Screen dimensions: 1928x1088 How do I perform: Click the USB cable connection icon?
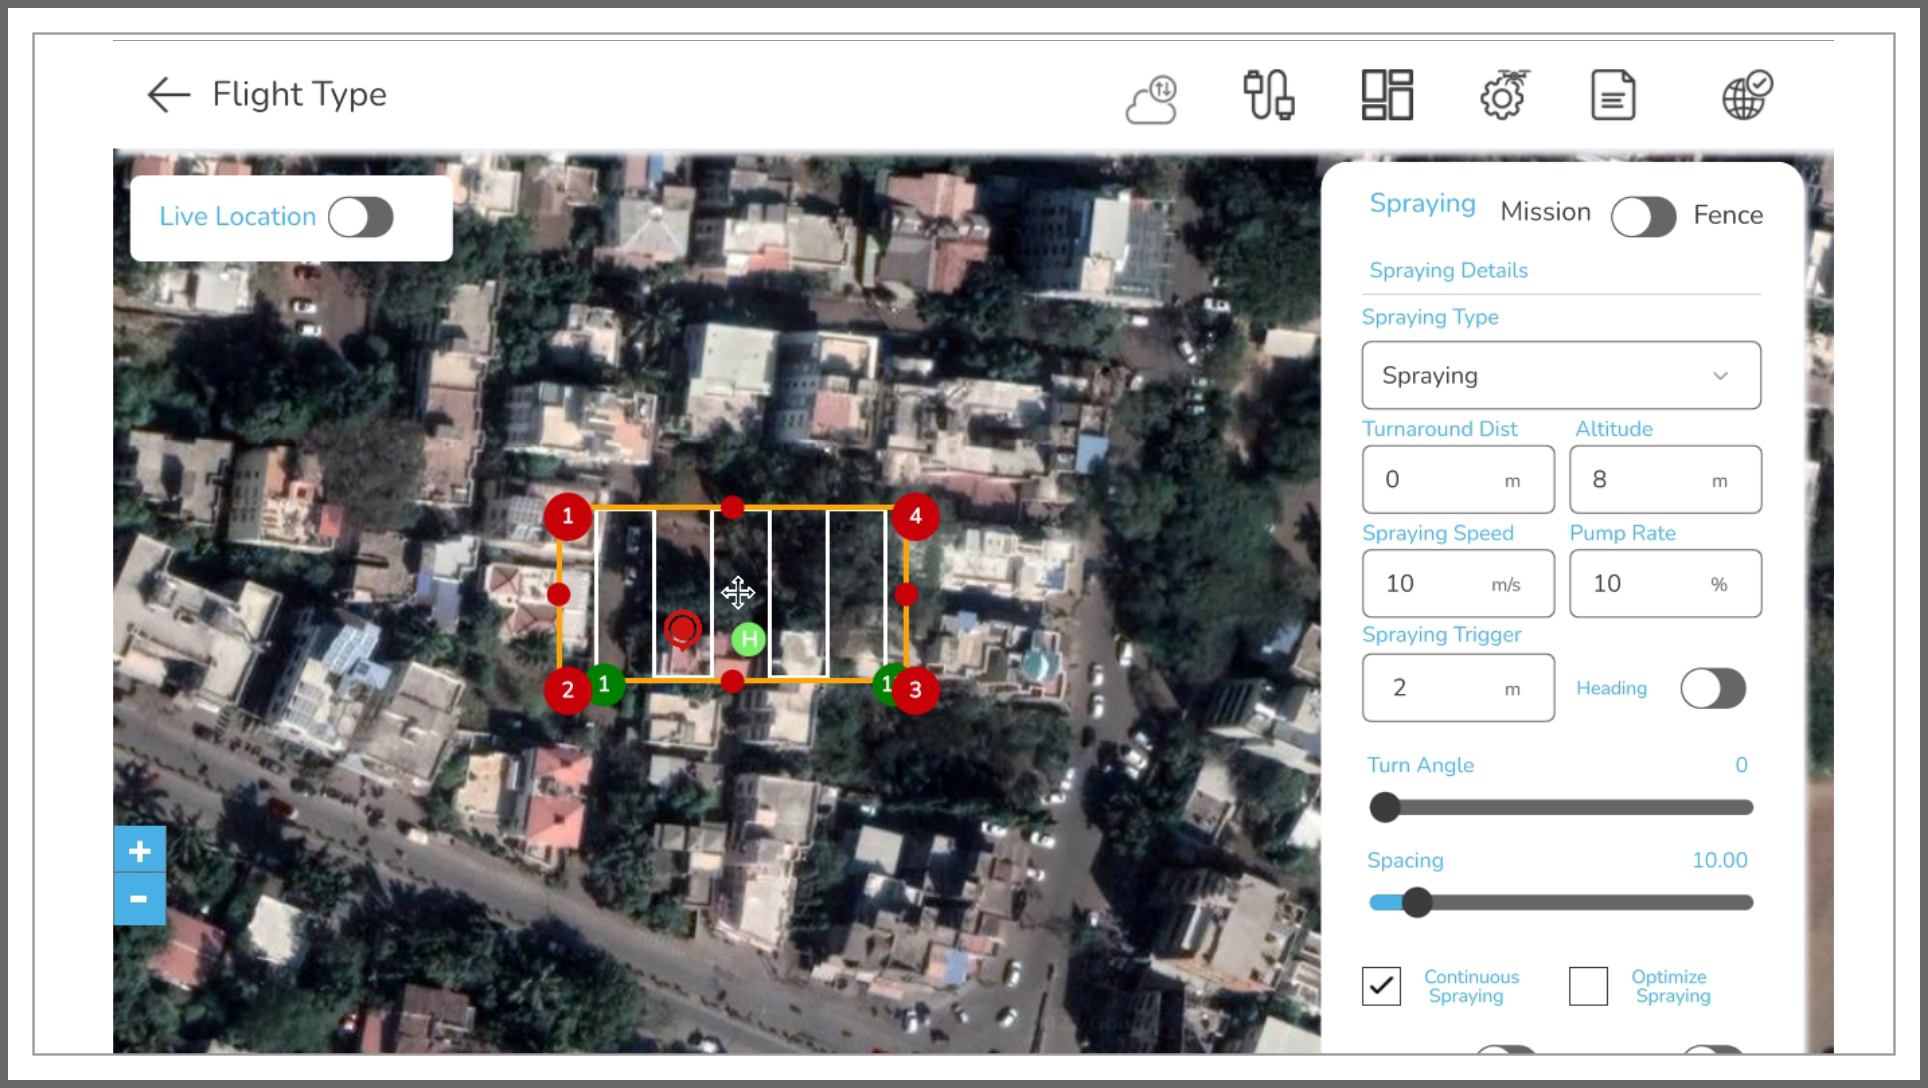[1268, 96]
